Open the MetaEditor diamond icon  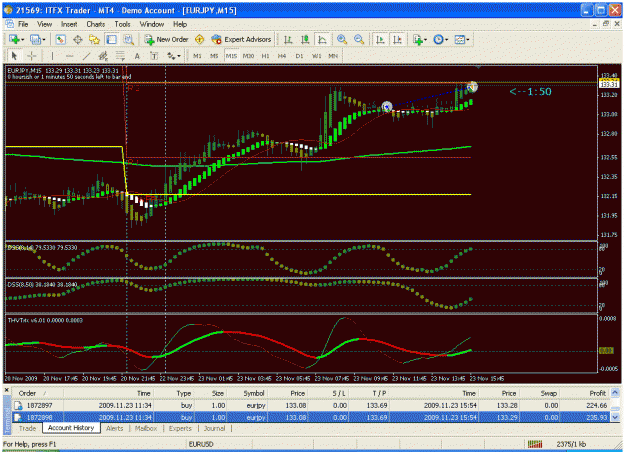coord(200,39)
